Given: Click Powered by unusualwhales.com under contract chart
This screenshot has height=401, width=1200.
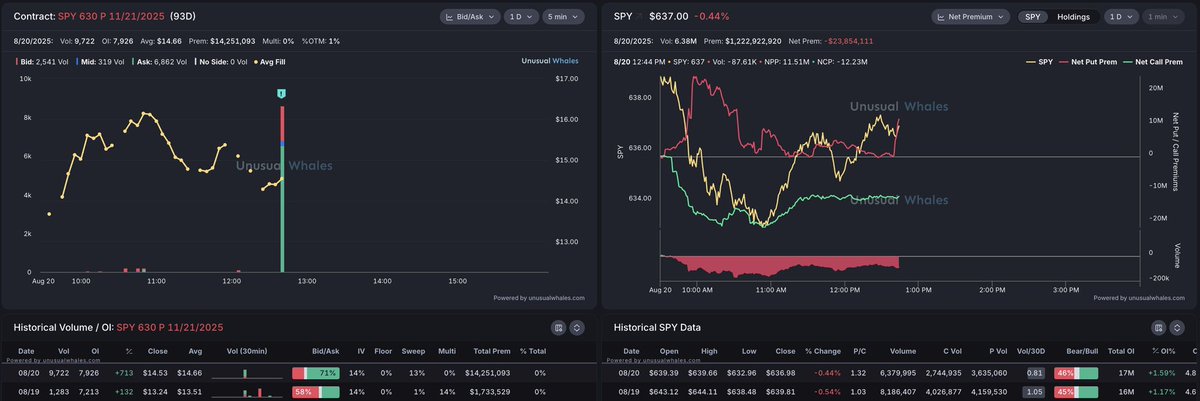Looking at the screenshot, I should (540, 298).
